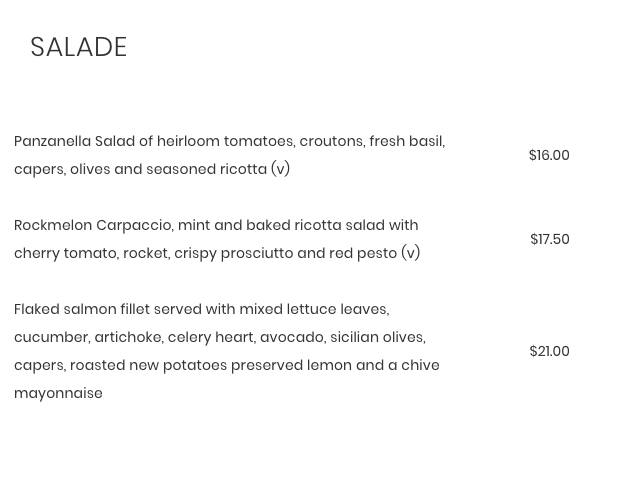Click the text "capers, olives and seasoned ricotta"

[140, 169]
